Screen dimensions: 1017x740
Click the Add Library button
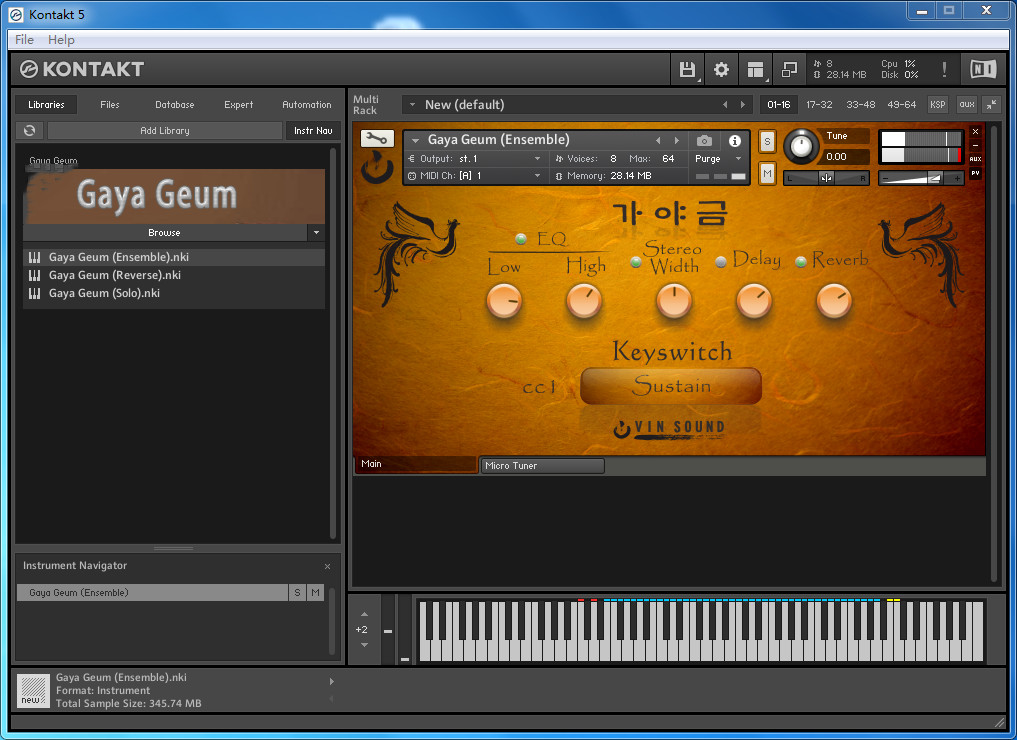(165, 130)
